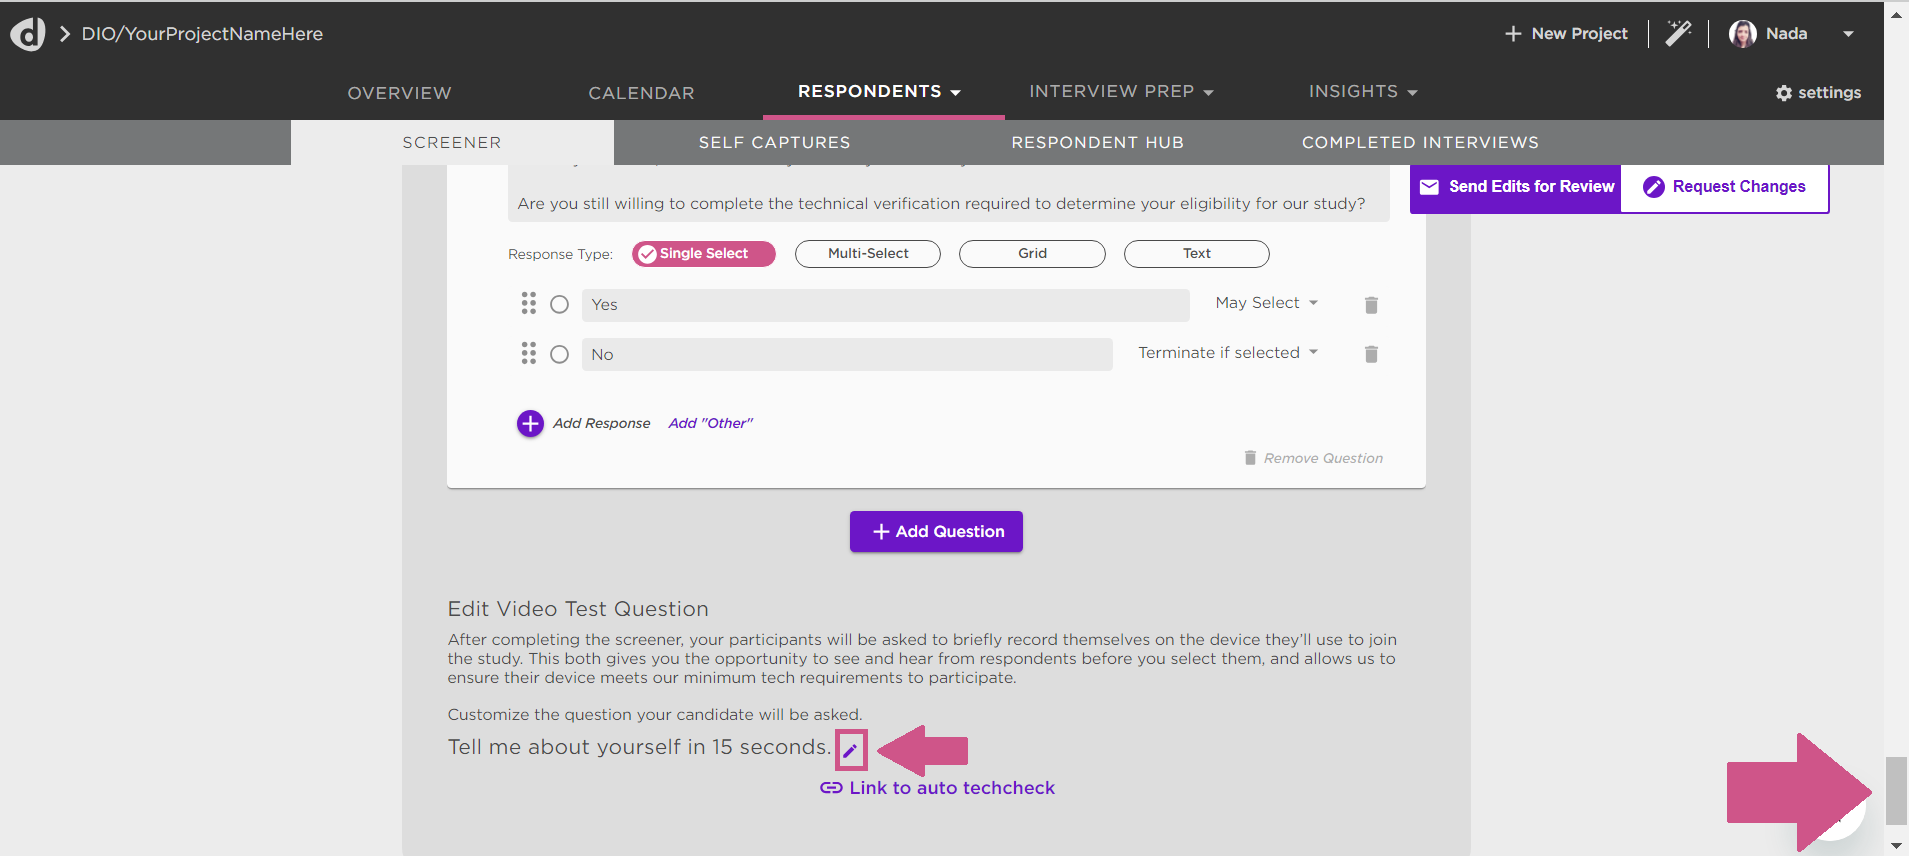Switch to the Respondent Hub sub-tab
1909x856 pixels.
[x=1097, y=143]
